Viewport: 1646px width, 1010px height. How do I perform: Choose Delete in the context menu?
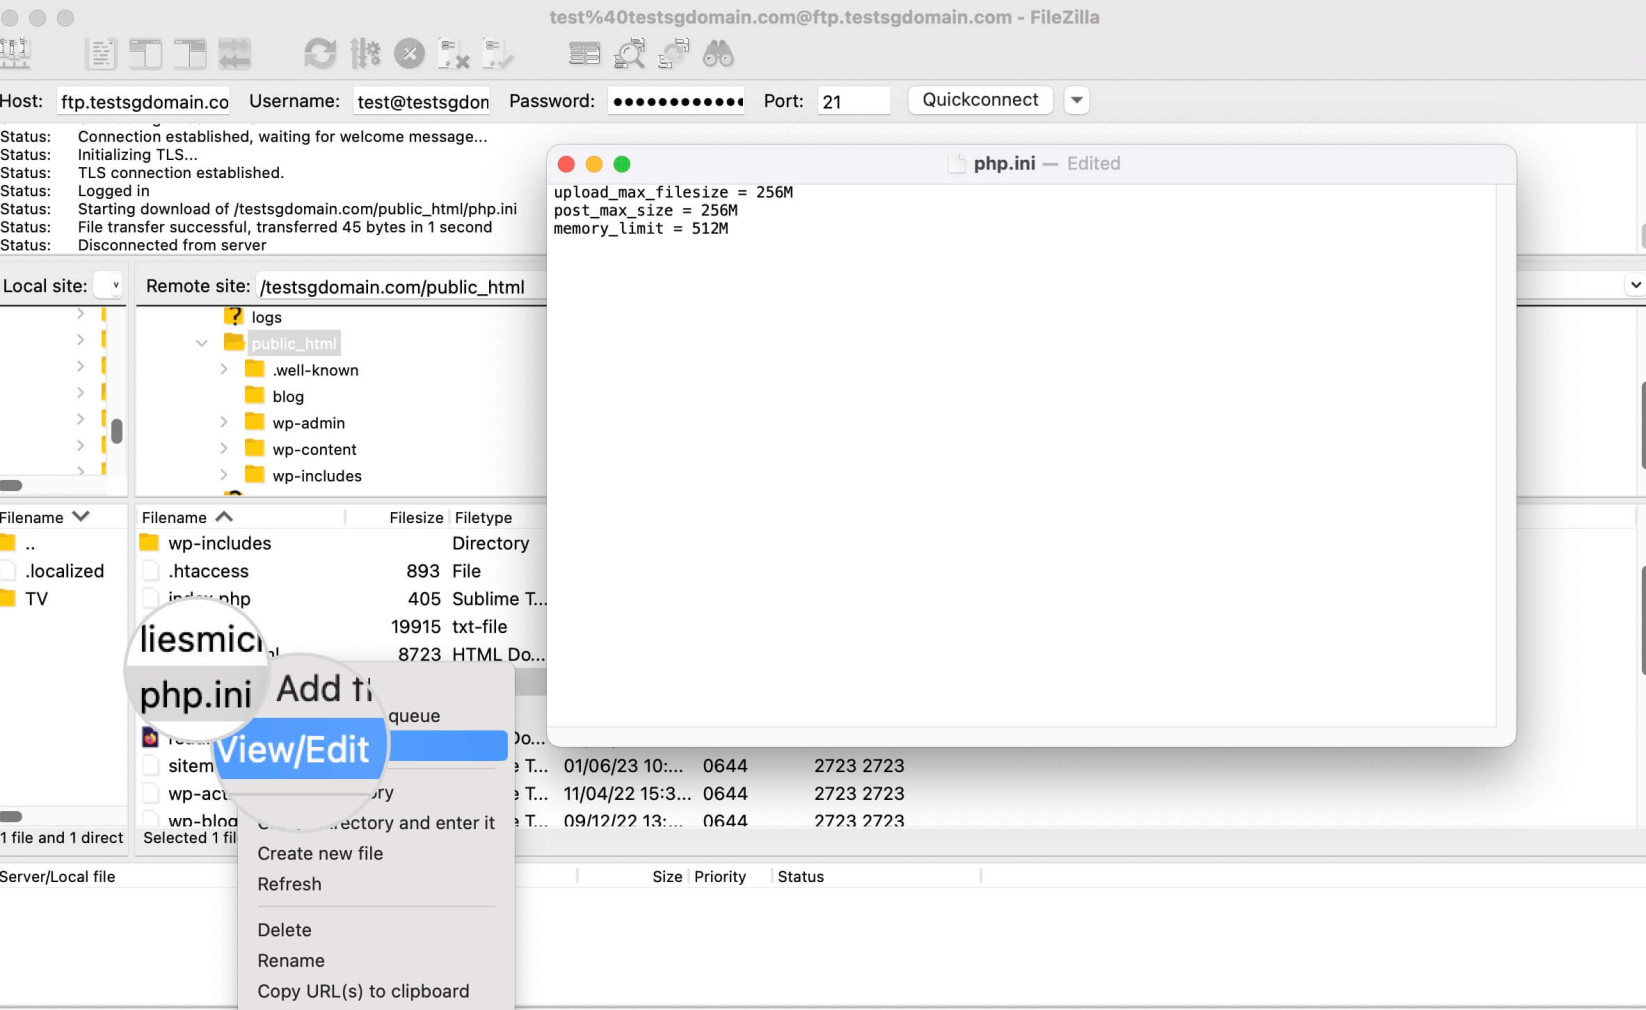tap(284, 930)
